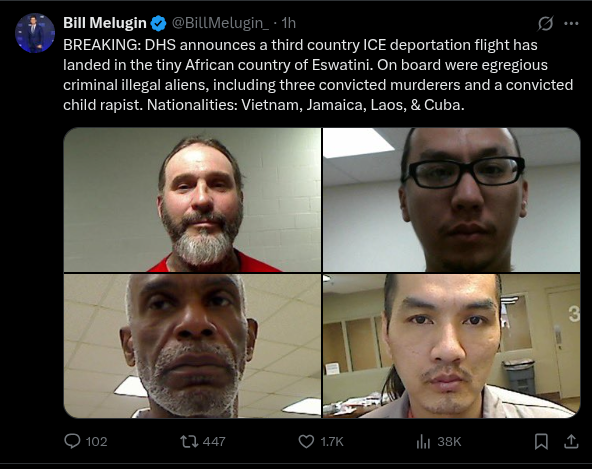The width and height of the screenshot is (592, 469).
Task: Open view analytics bar chart icon
Action: pyautogui.click(x=423, y=441)
